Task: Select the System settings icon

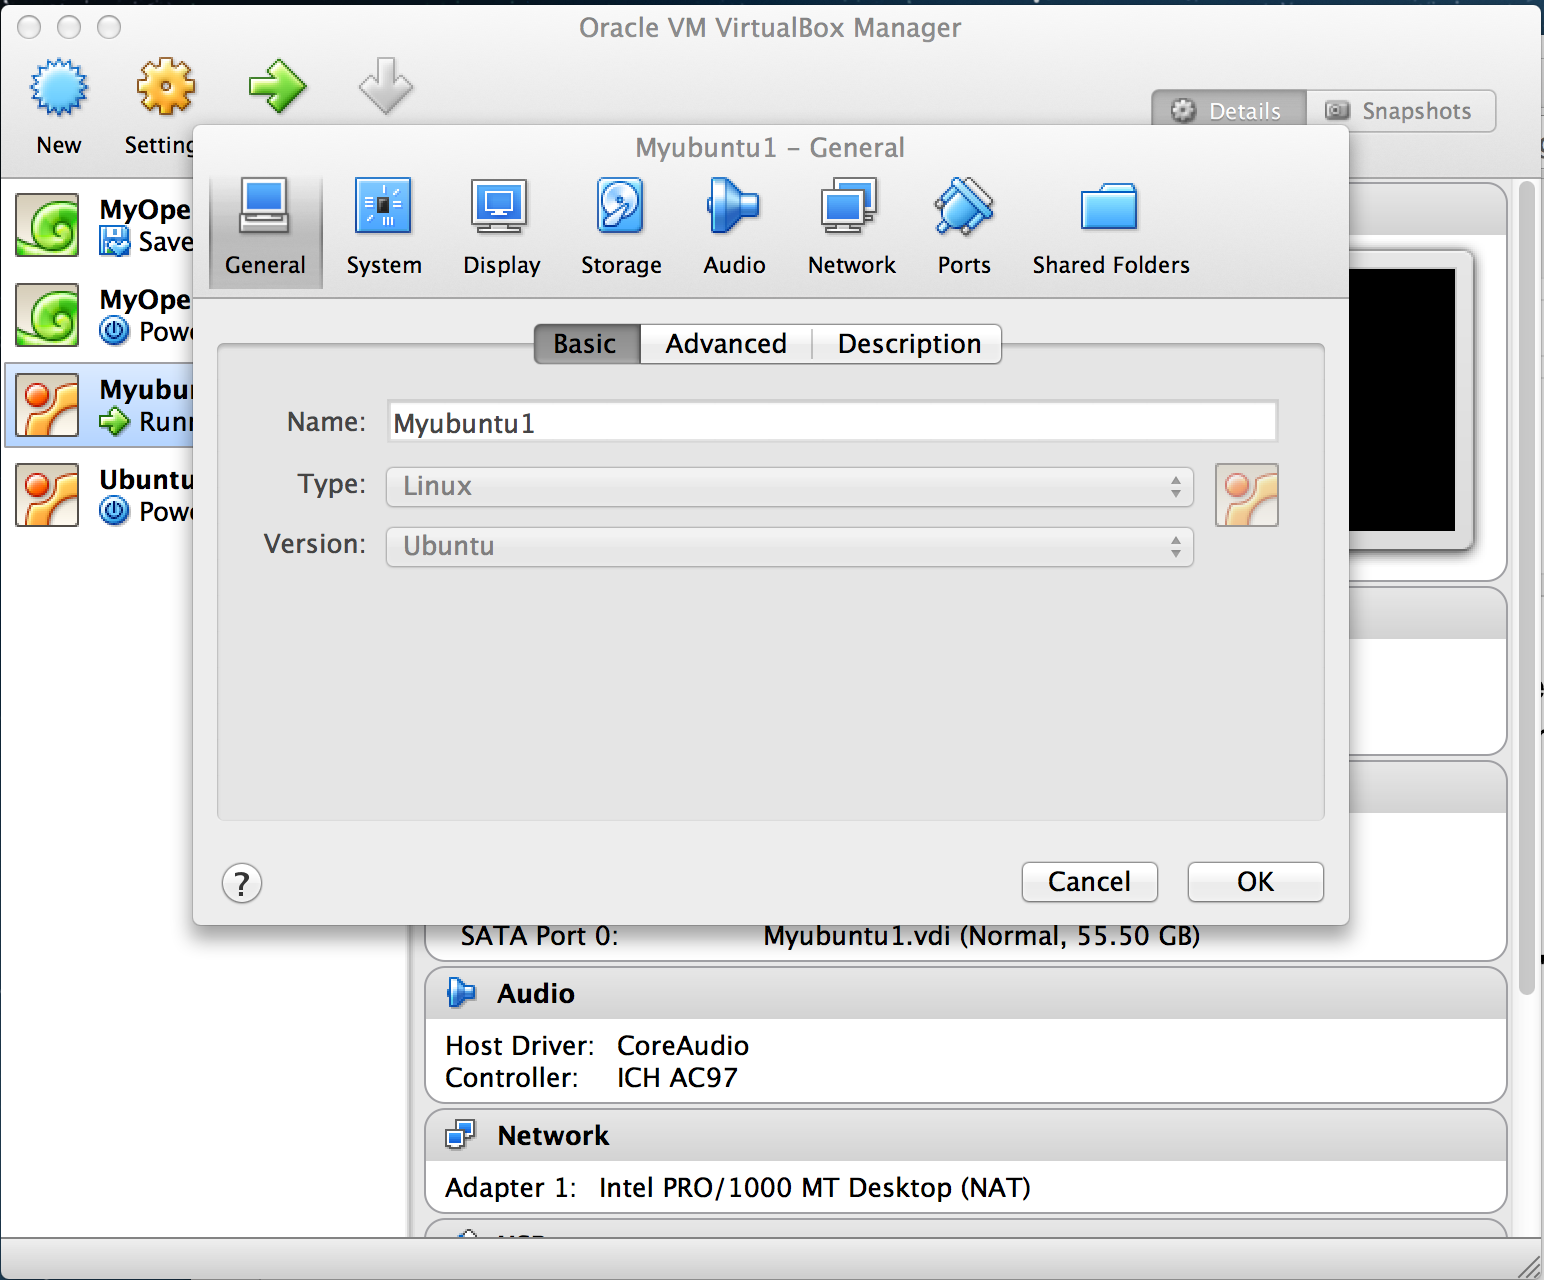Action: point(383,225)
